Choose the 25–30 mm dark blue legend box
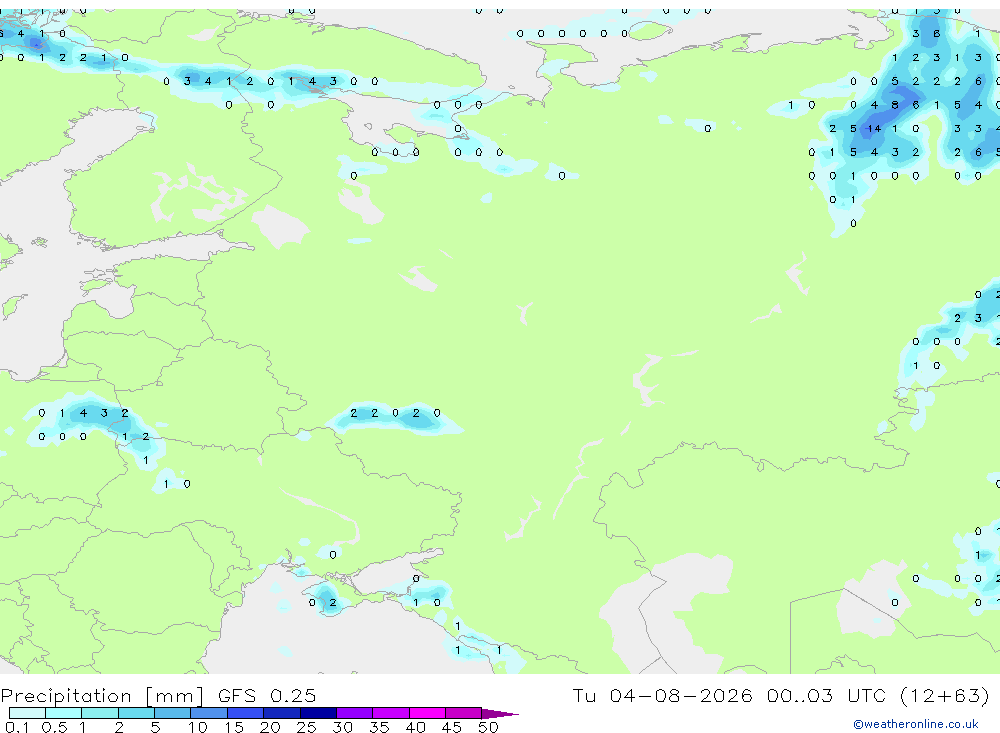Image resolution: width=1000 pixels, height=733 pixels. [x=318, y=713]
